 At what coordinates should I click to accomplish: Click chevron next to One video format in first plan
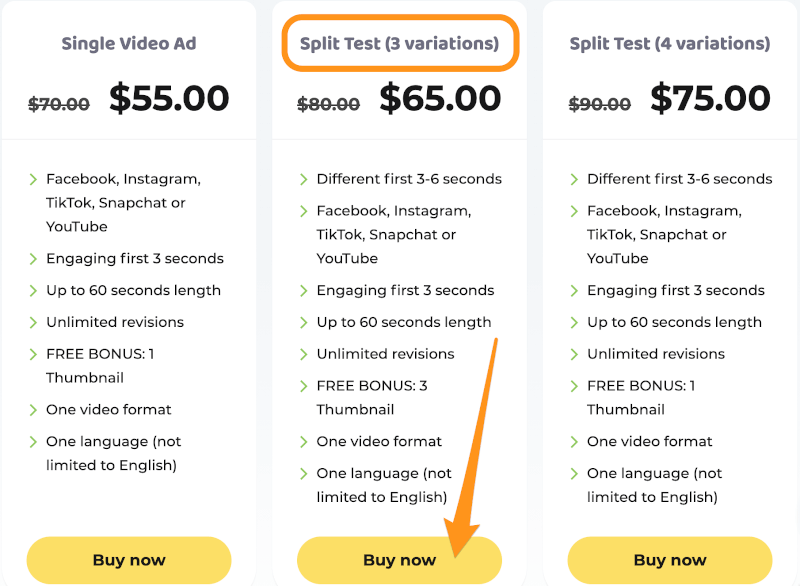tap(33, 410)
